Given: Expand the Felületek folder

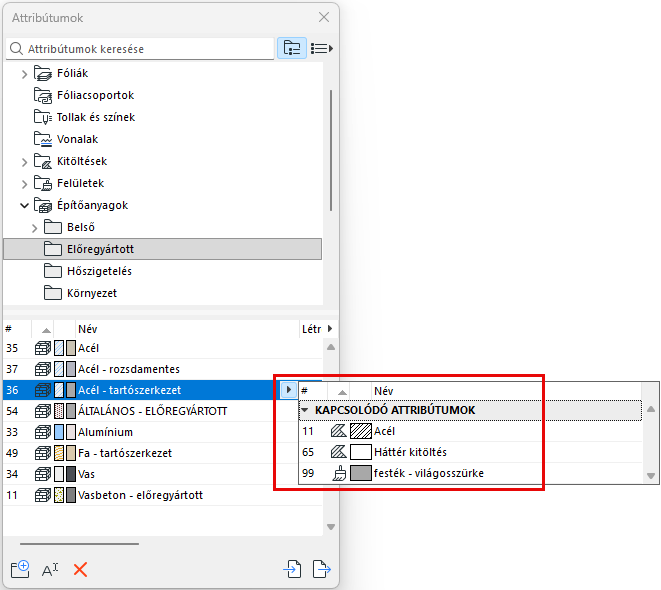Looking at the screenshot, I should click(24, 184).
